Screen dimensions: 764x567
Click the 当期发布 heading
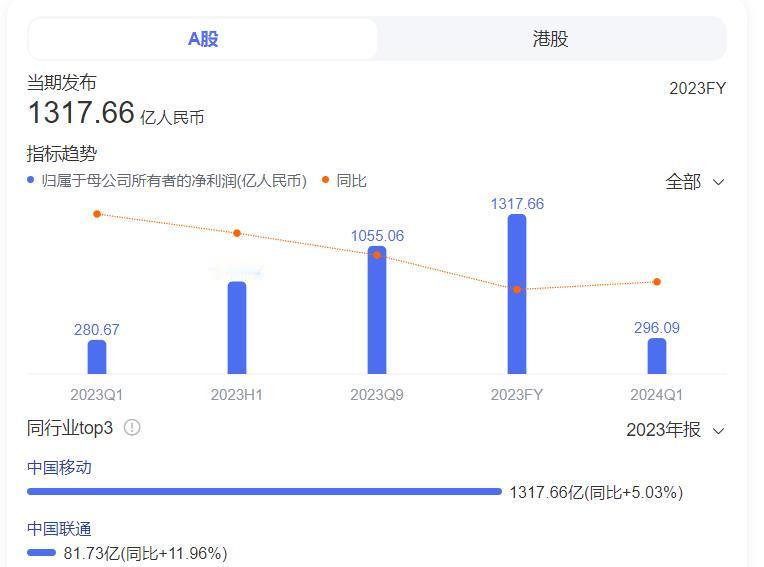tap(62, 83)
